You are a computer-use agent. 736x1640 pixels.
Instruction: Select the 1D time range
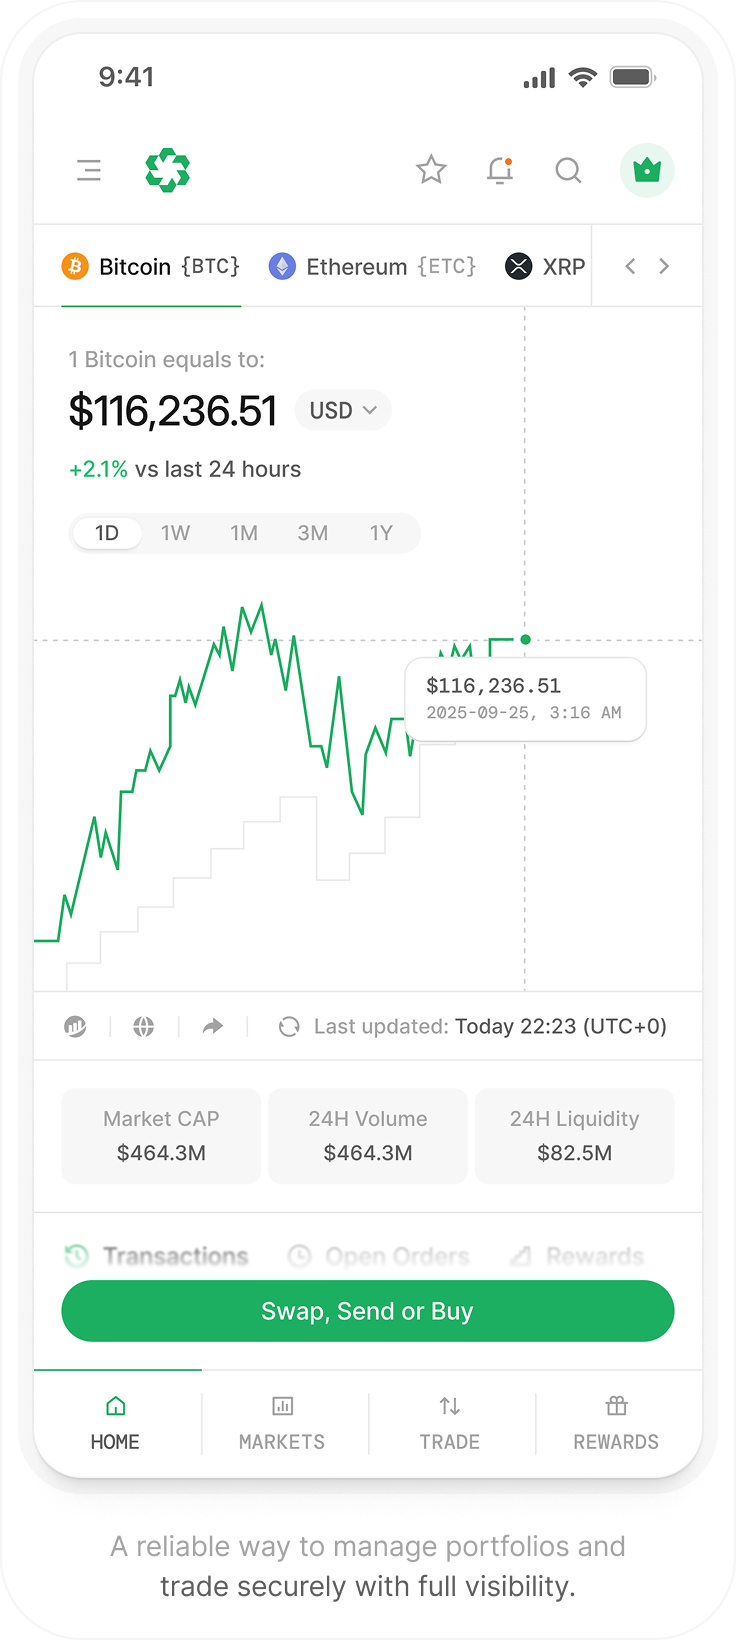[x=107, y=533]
